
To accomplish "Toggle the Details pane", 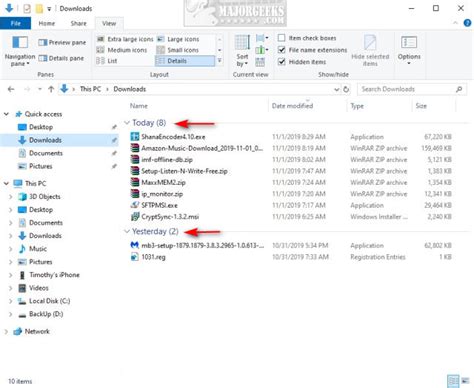I will point(61,58).
